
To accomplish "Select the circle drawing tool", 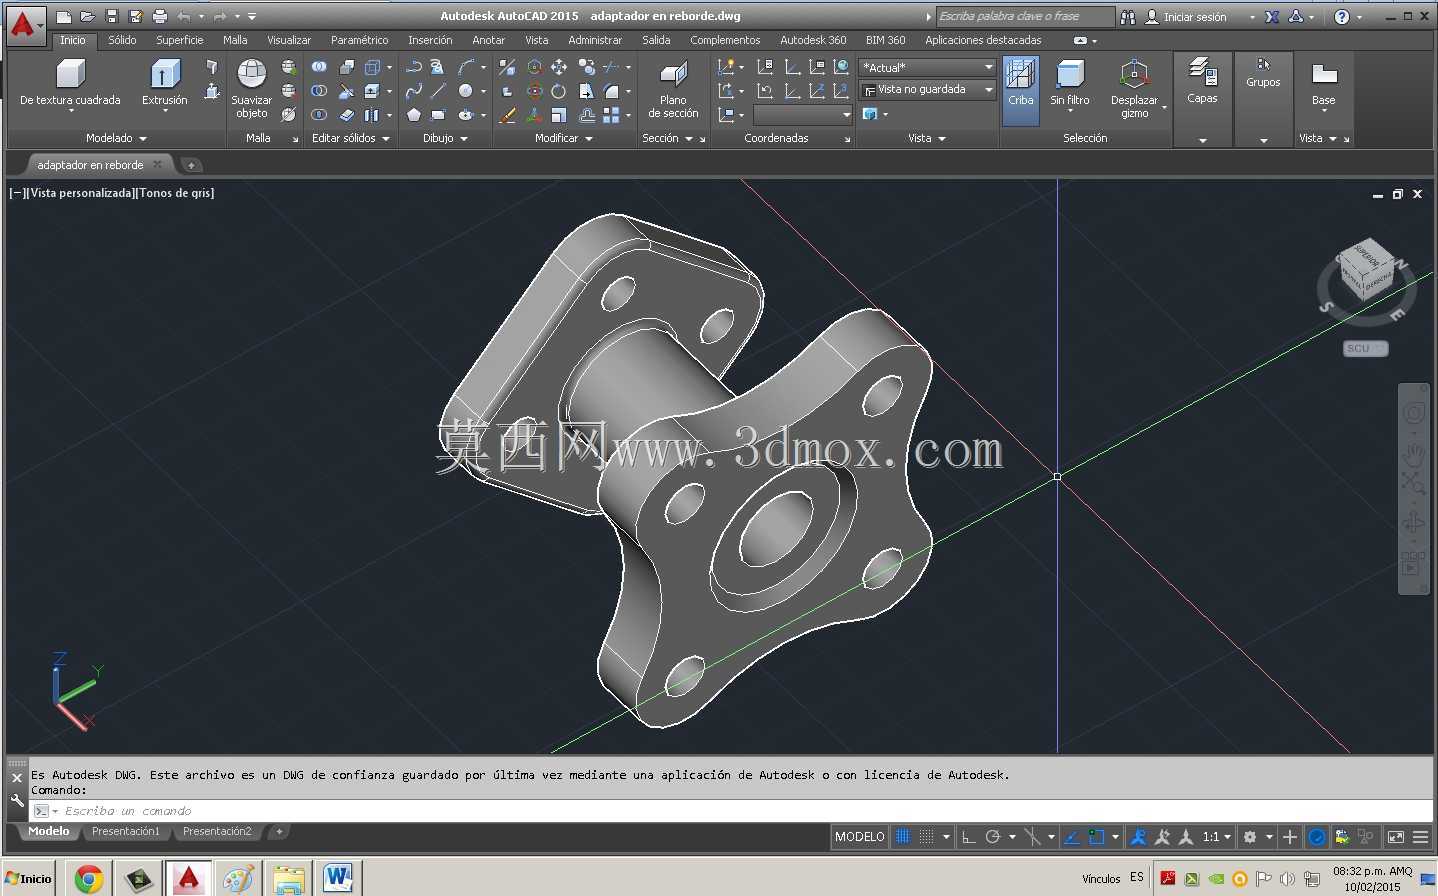I will [x=465, y=91].
